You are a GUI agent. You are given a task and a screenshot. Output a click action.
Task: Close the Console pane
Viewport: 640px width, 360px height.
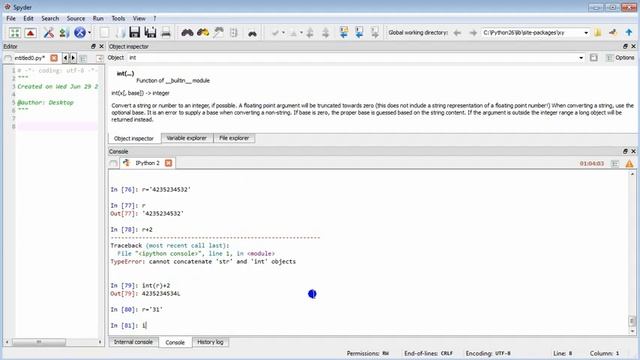click(633, 151)
